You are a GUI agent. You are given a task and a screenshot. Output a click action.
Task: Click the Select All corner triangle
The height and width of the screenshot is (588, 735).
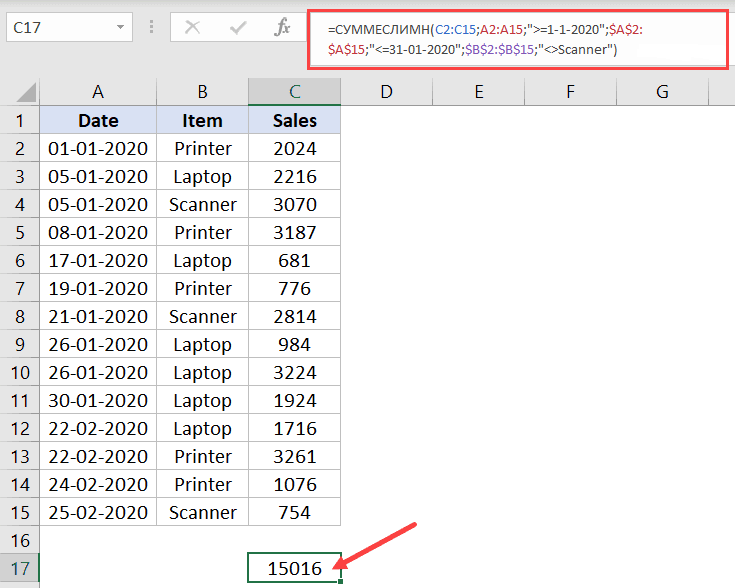click(26, 92)
